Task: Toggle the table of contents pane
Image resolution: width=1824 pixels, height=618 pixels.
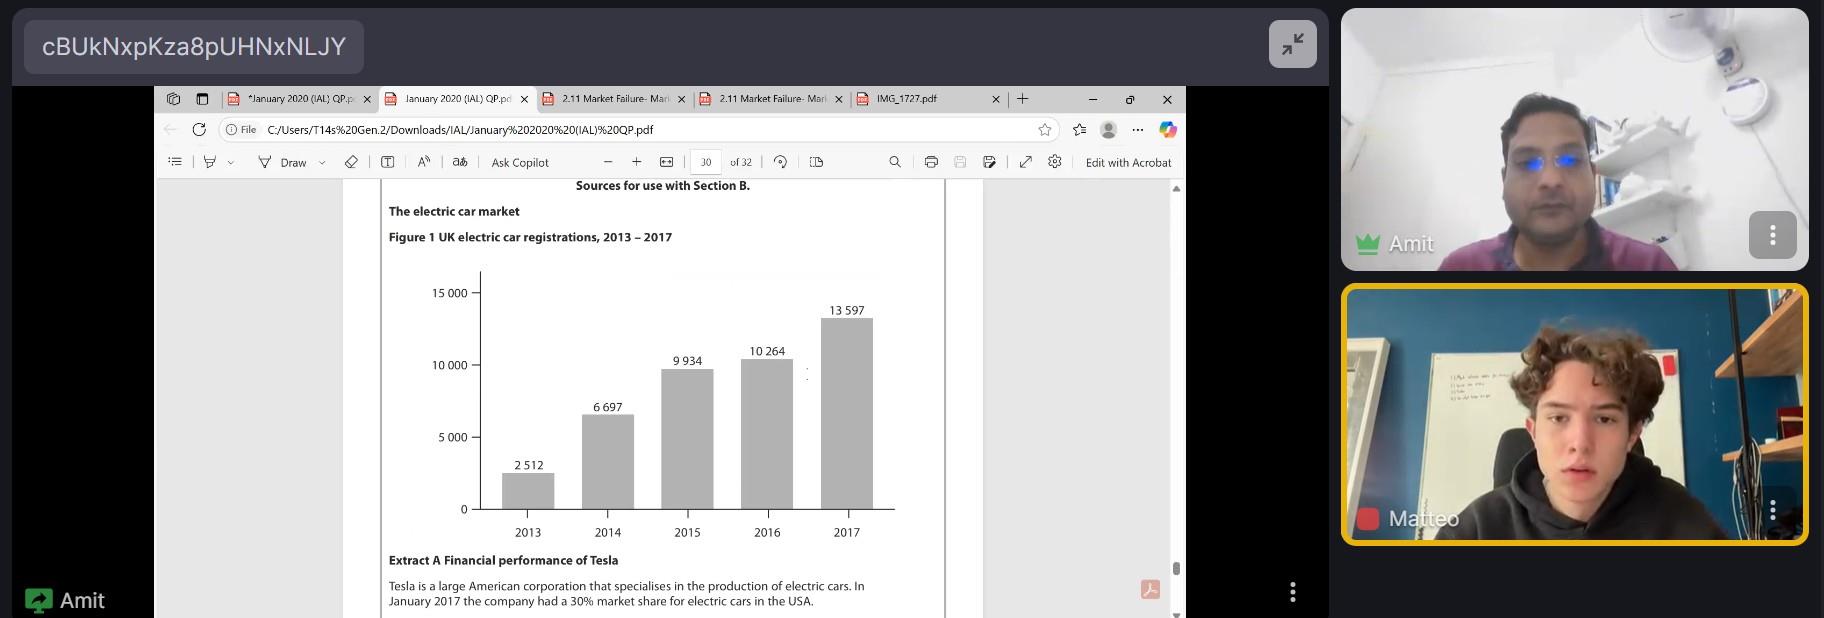Action: pyautogui.click(x=175, y=162)
